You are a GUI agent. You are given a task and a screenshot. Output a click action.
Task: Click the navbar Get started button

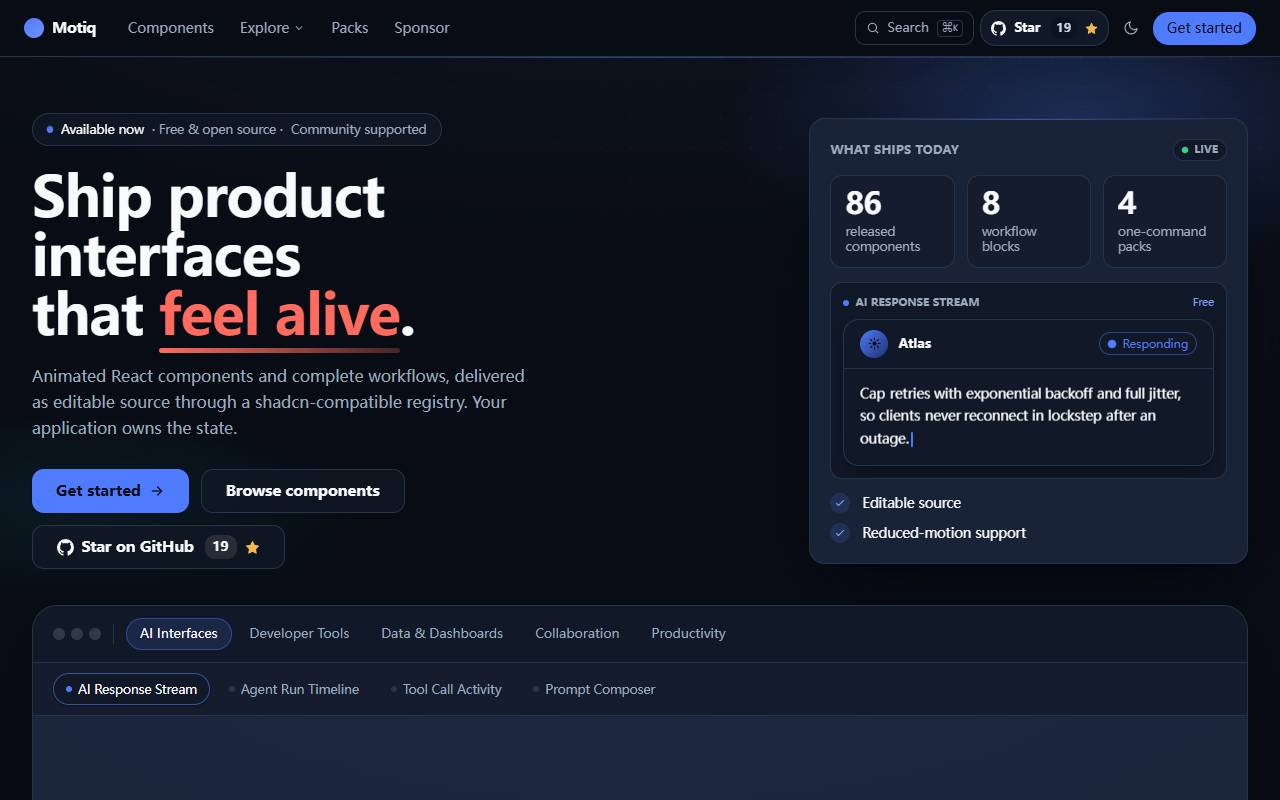click(1204, 28)
